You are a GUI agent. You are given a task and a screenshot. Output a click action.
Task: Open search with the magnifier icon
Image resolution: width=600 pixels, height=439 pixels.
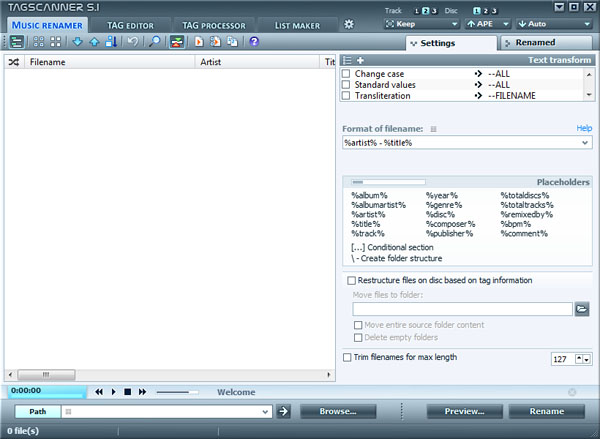click(x=155, y=41)
